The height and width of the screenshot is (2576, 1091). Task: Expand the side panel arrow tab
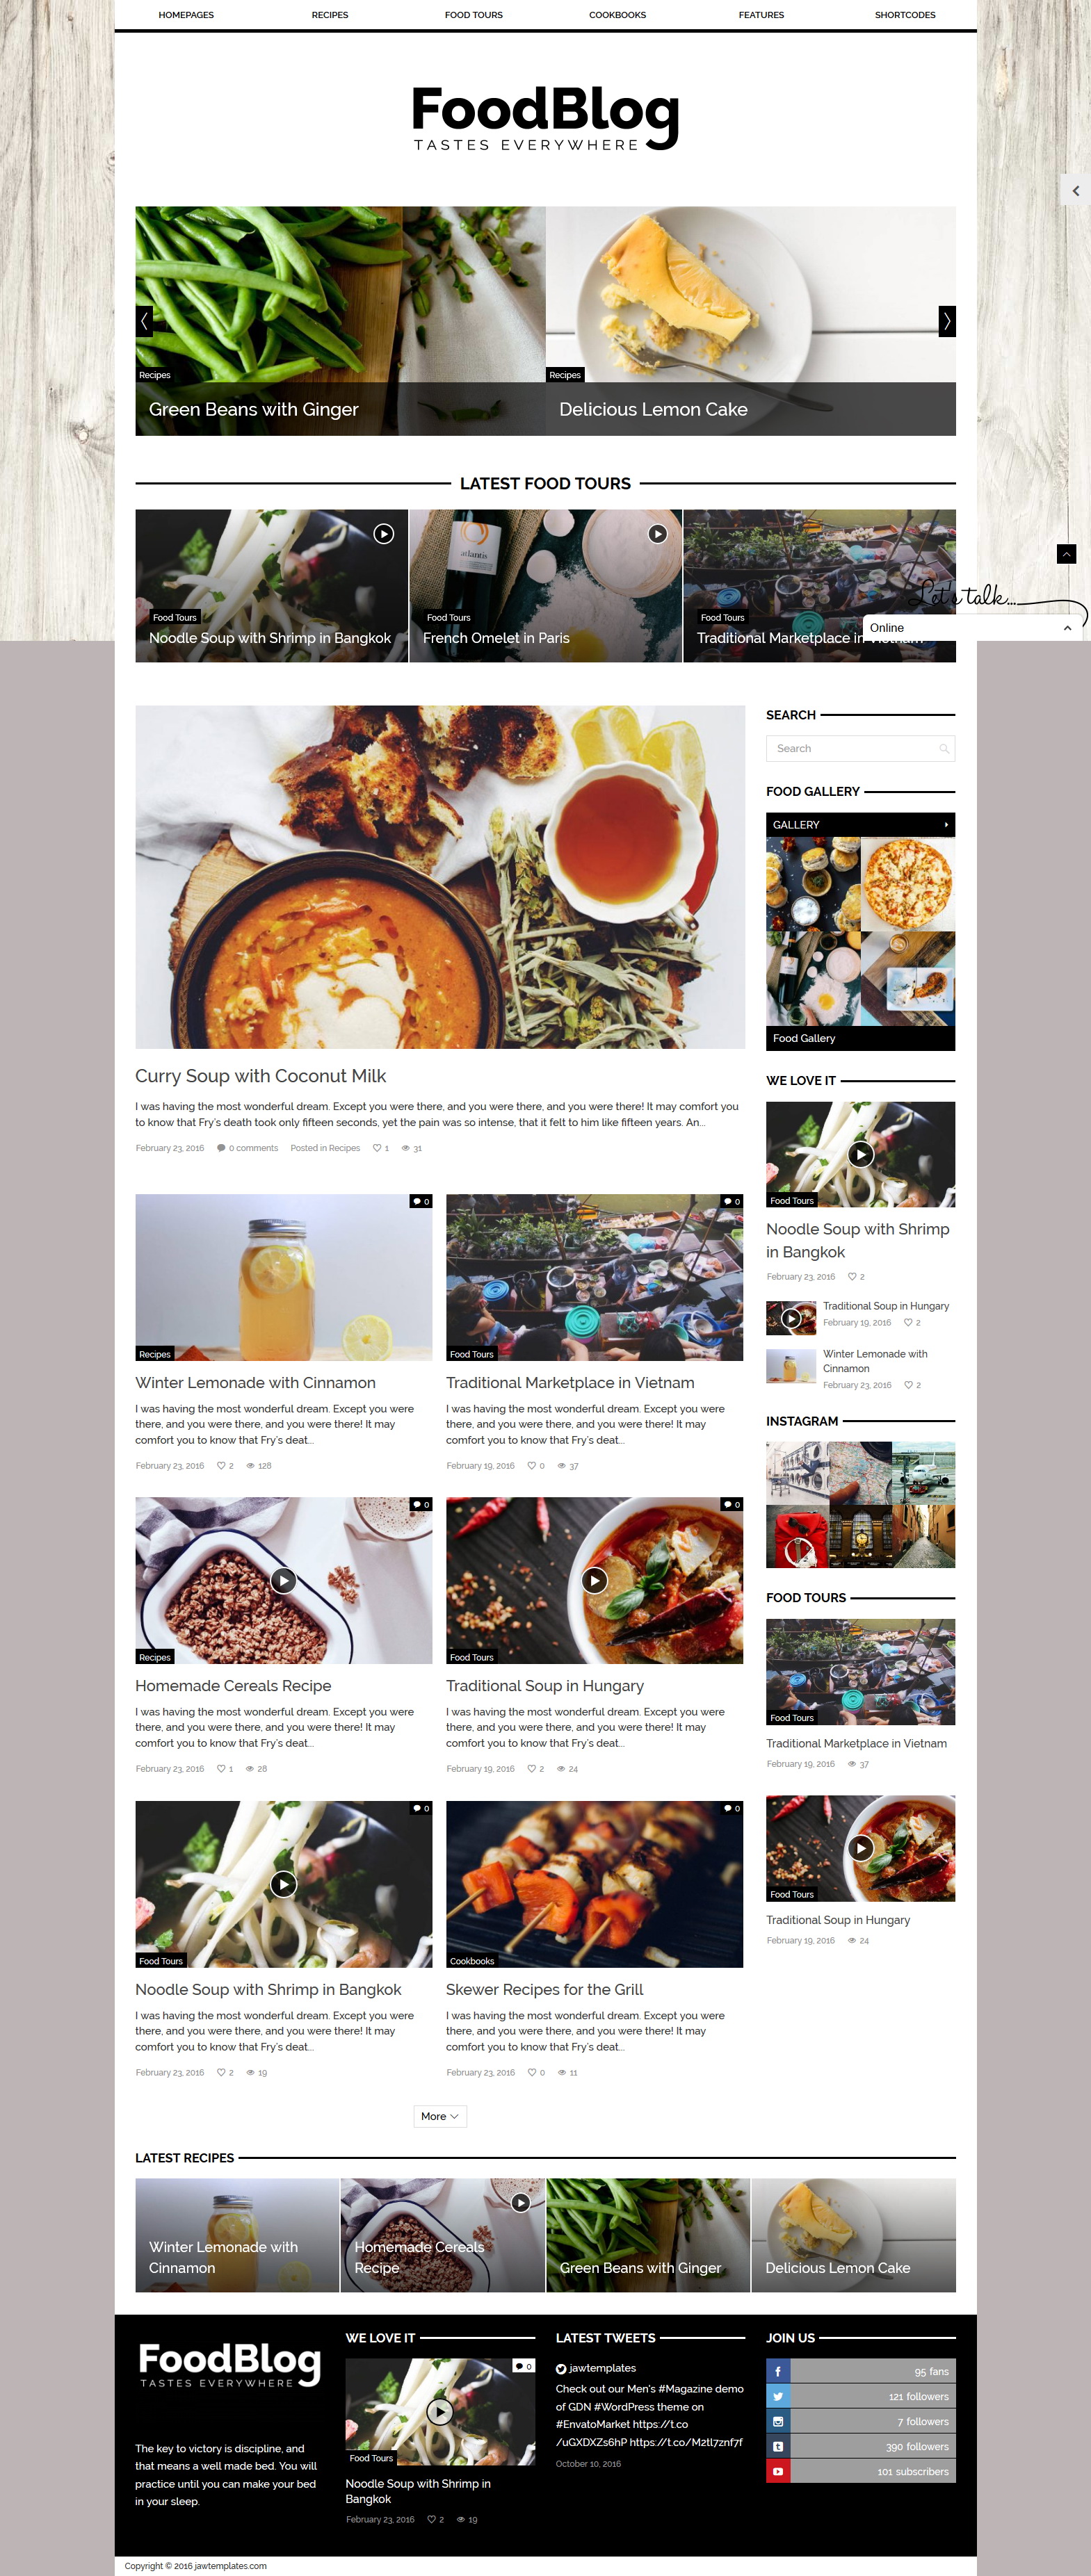pyautogui.click(x=1075, y=190)
